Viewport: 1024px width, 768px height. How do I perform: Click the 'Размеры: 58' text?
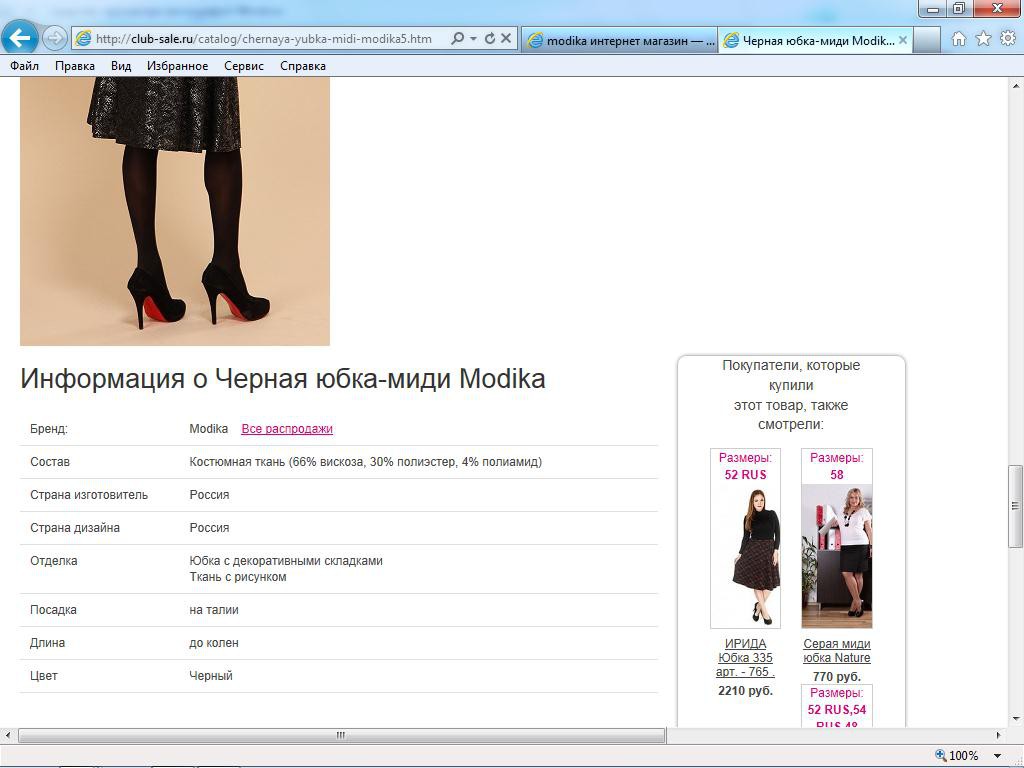coord(837,466)
